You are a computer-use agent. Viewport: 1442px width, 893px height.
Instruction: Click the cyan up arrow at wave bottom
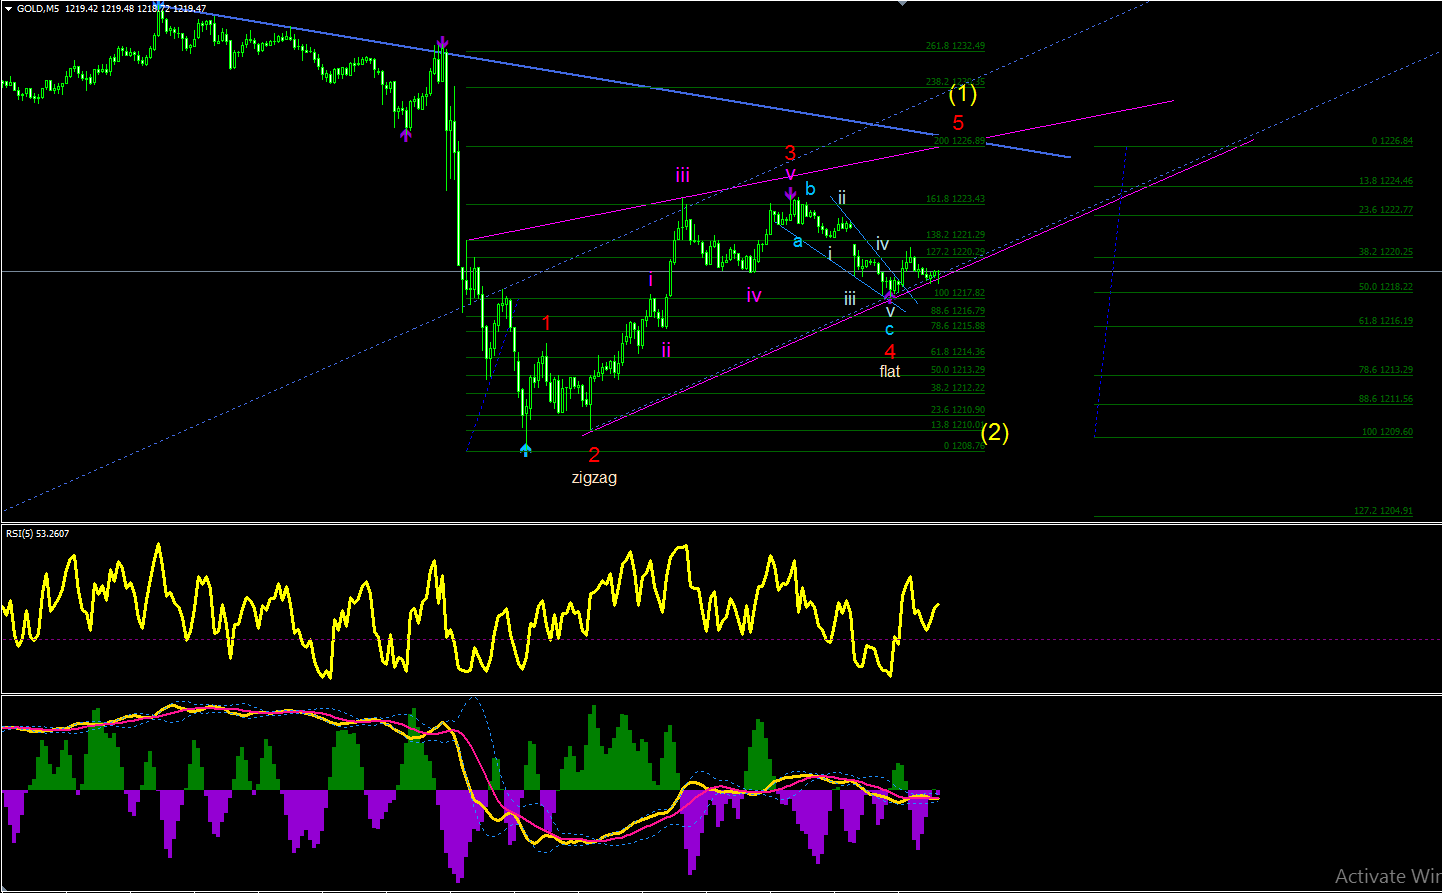point(526,451)
